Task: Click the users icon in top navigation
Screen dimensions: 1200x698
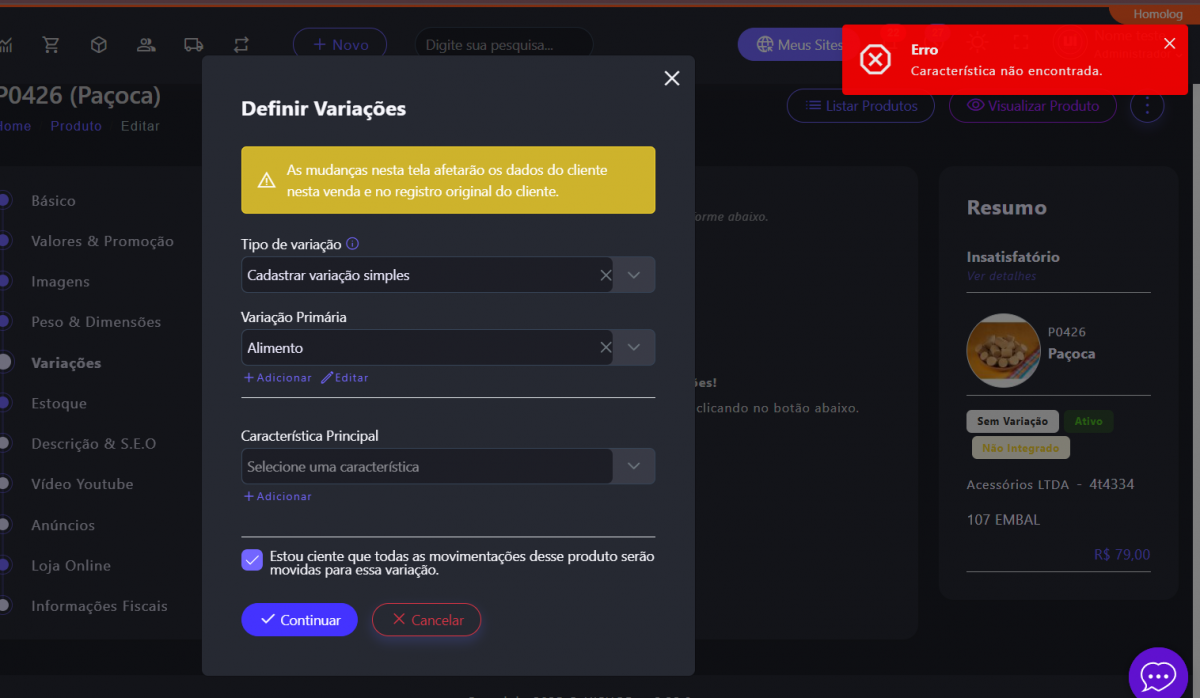Action: pyautogui.click(x=146, y=45)
